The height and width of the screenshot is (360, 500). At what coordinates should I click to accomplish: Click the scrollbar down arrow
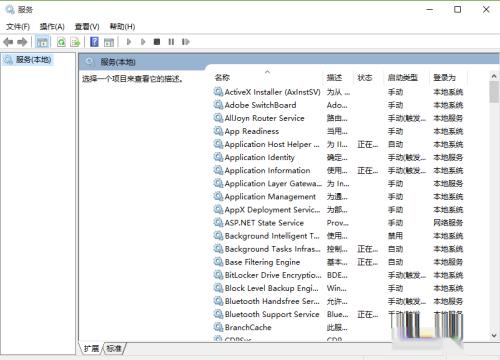click(x=494, y=336)
